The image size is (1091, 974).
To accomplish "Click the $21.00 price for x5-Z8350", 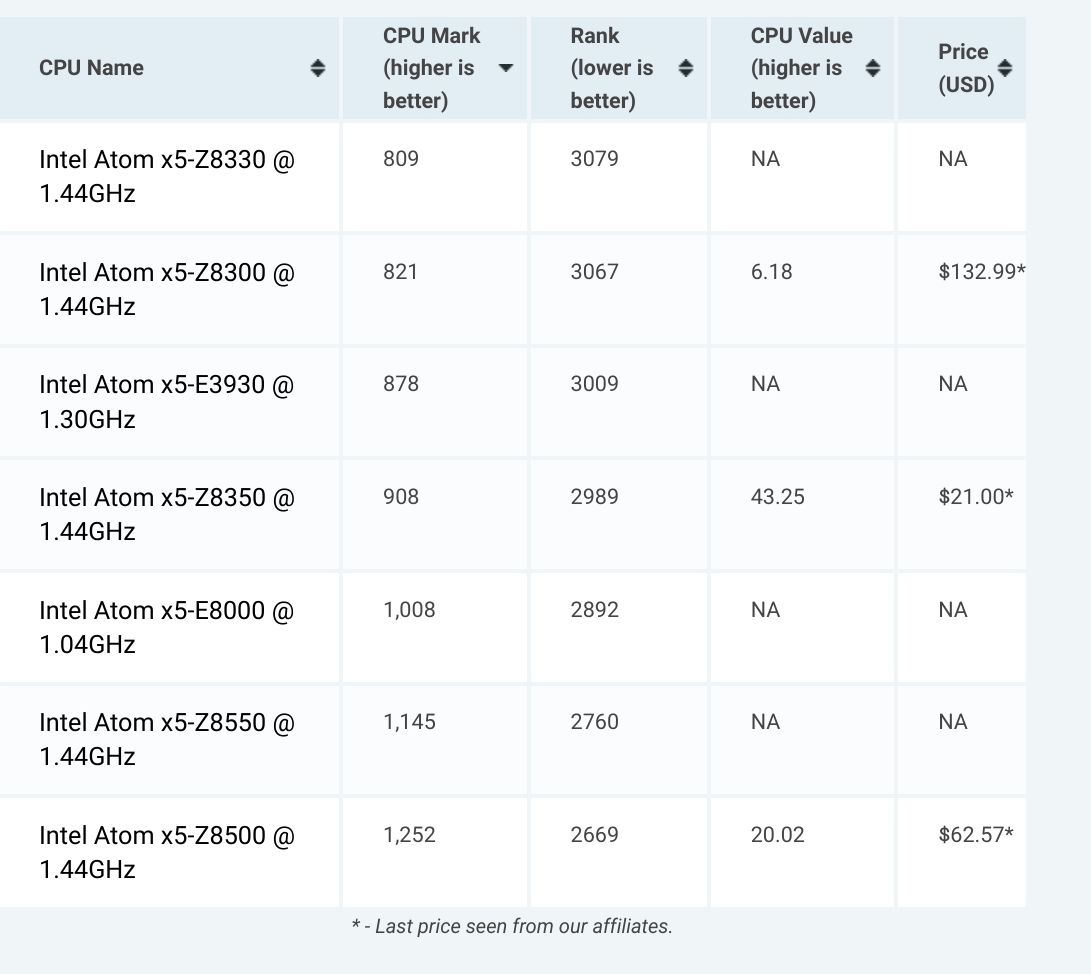I will (971, 497).
